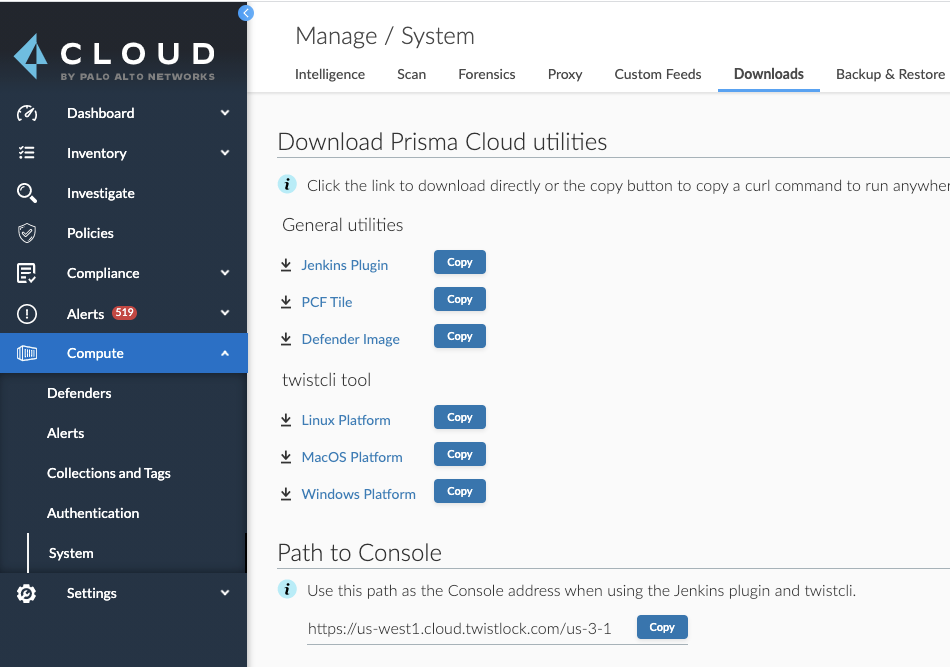Expand the Inventory menu chevron

[x=225, y=153]
